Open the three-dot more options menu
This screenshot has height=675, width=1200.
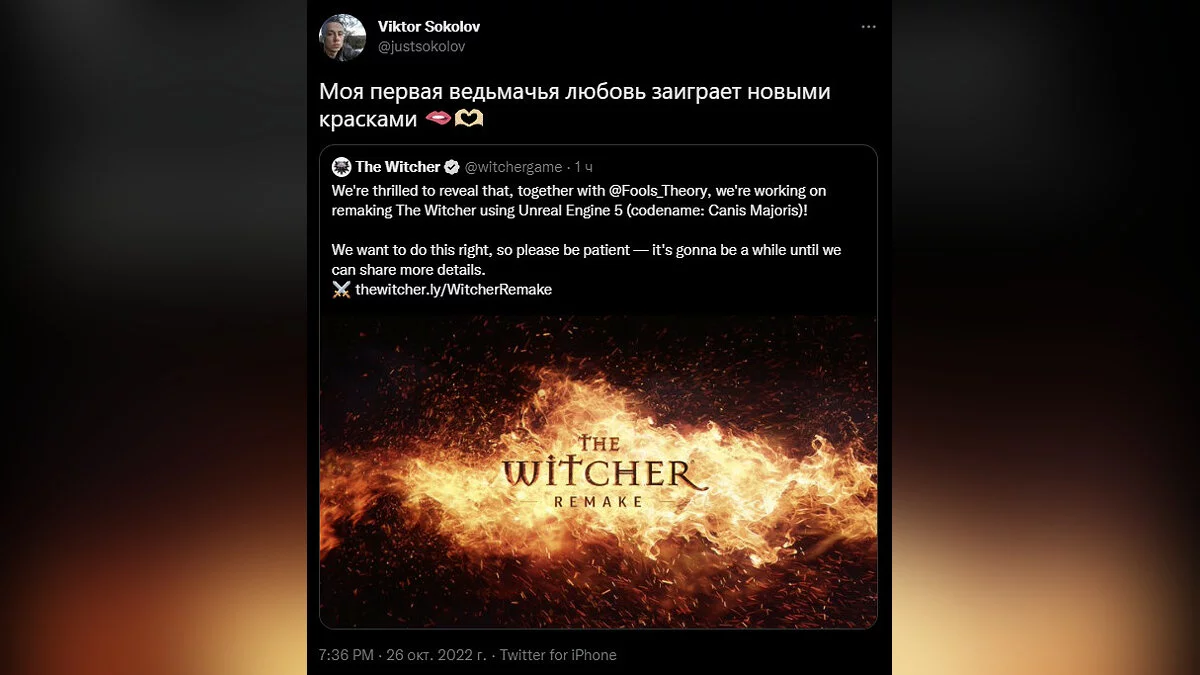tap(869, 27)
